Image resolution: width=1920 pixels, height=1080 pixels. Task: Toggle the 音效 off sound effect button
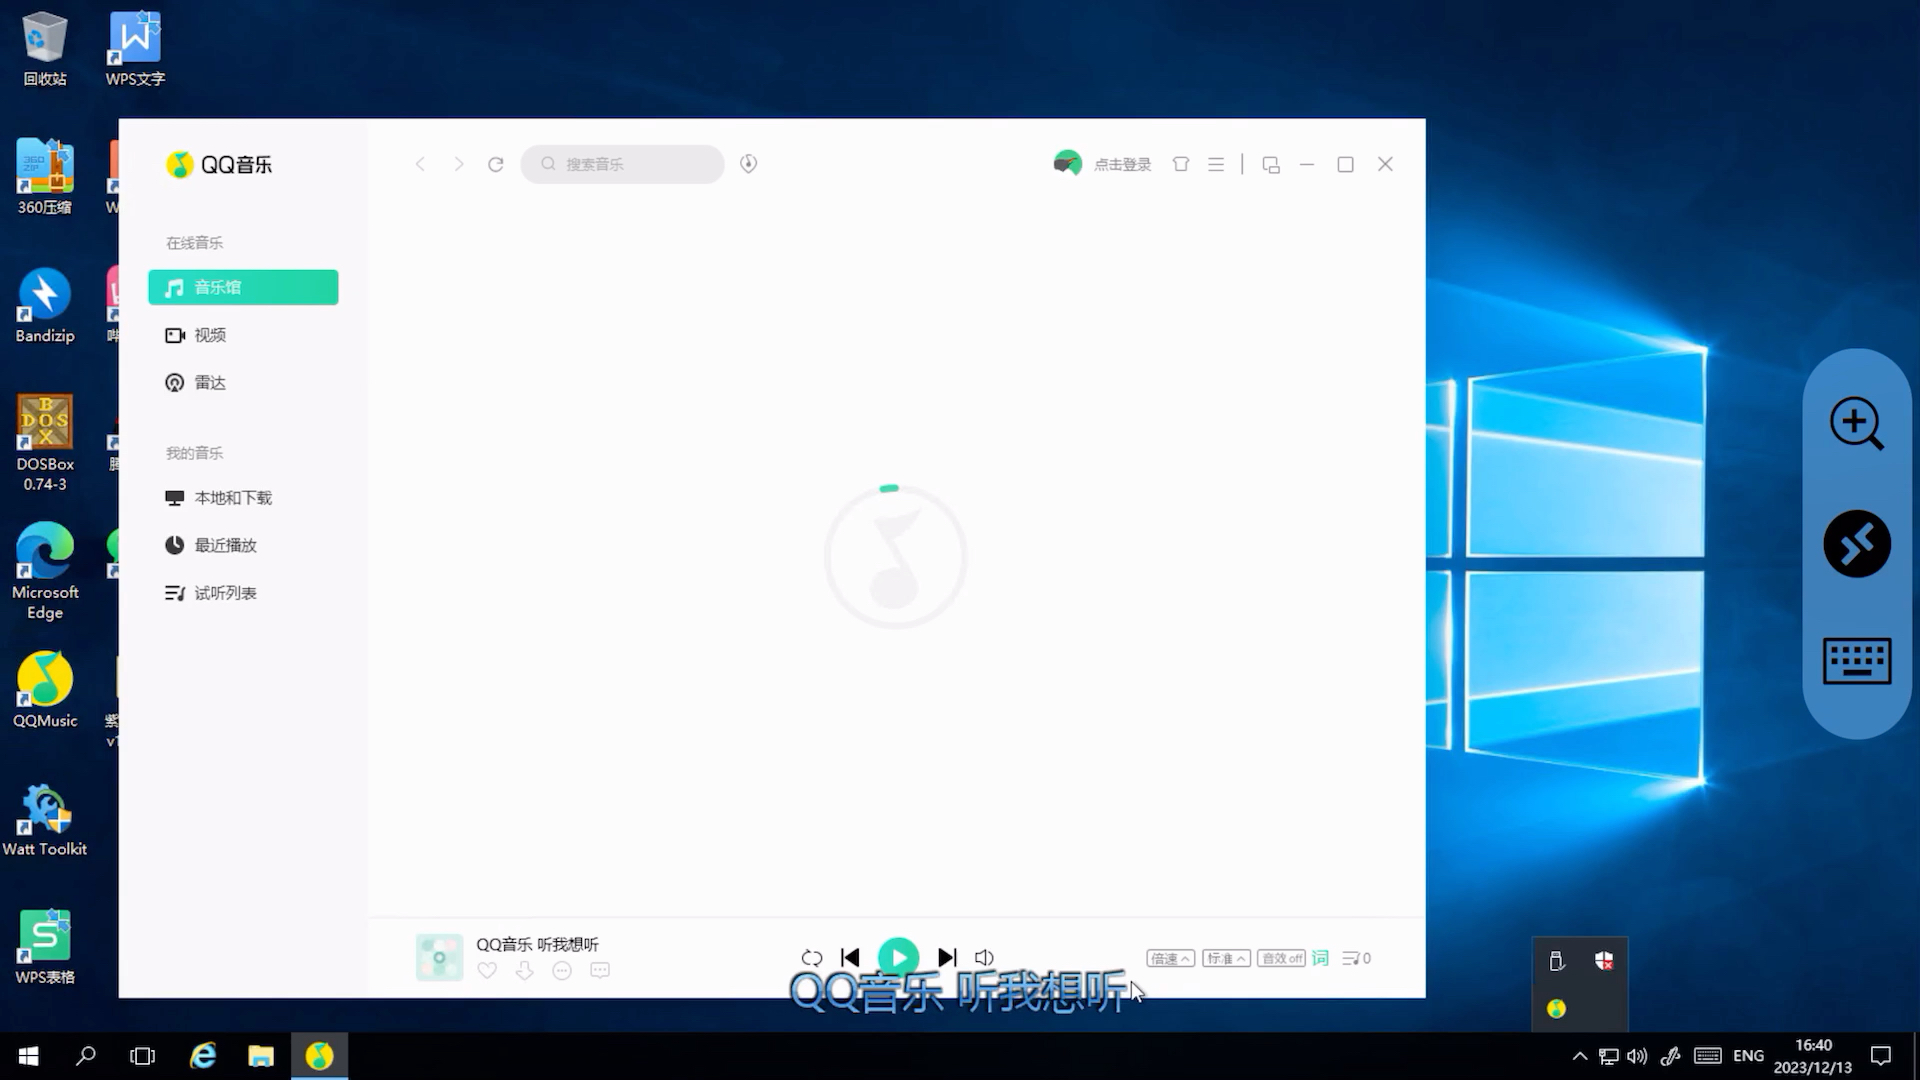pyautogui.click(x=1281, y=958)
